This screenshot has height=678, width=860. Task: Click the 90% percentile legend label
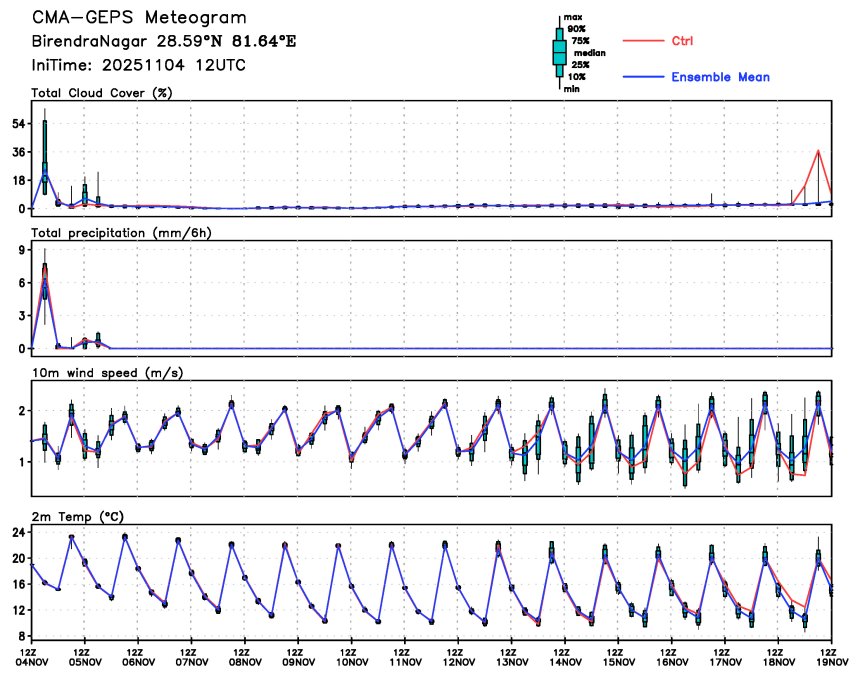tap(576, 29)
